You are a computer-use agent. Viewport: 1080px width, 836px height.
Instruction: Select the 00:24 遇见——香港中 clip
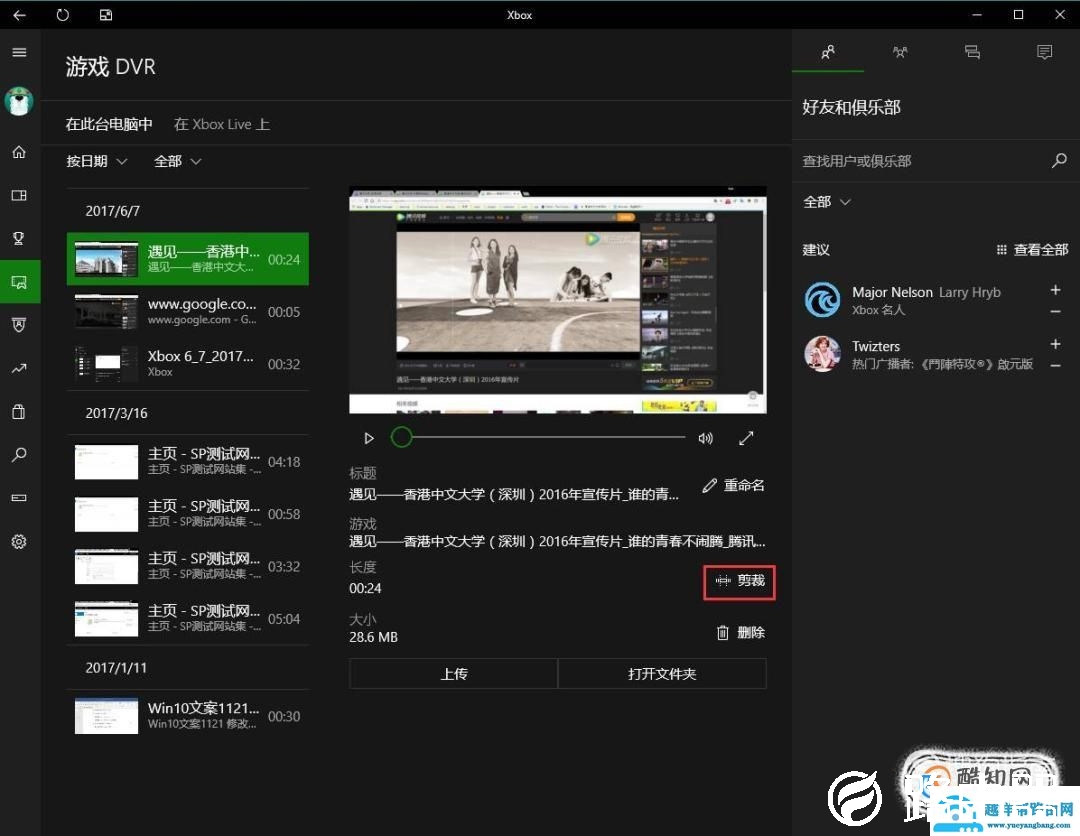187,259
